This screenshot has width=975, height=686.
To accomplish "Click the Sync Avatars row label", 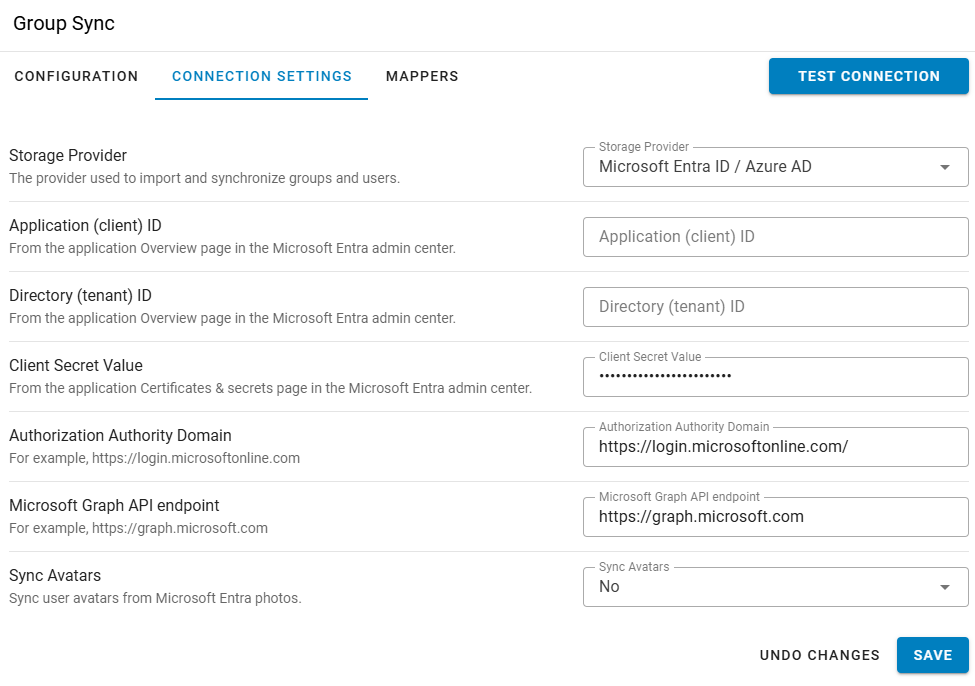I will point(55,575).
